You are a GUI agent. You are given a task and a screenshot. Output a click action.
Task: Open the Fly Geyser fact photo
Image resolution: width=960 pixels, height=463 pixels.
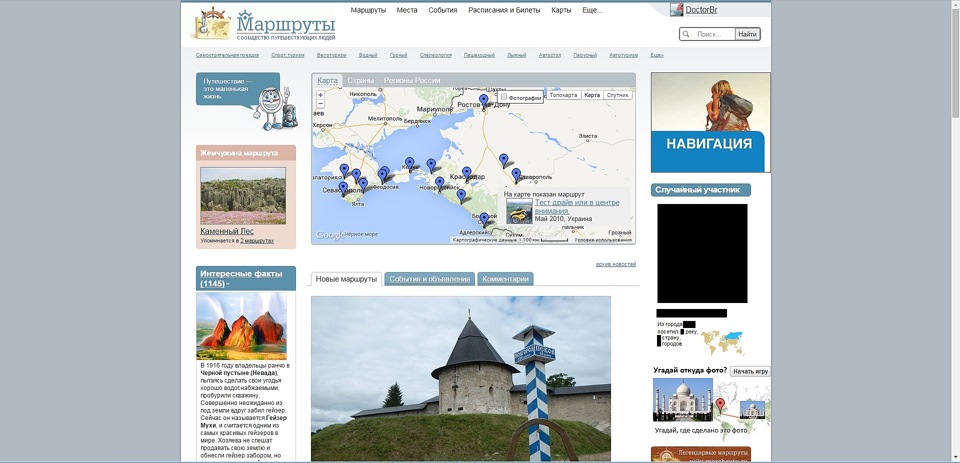241,326
